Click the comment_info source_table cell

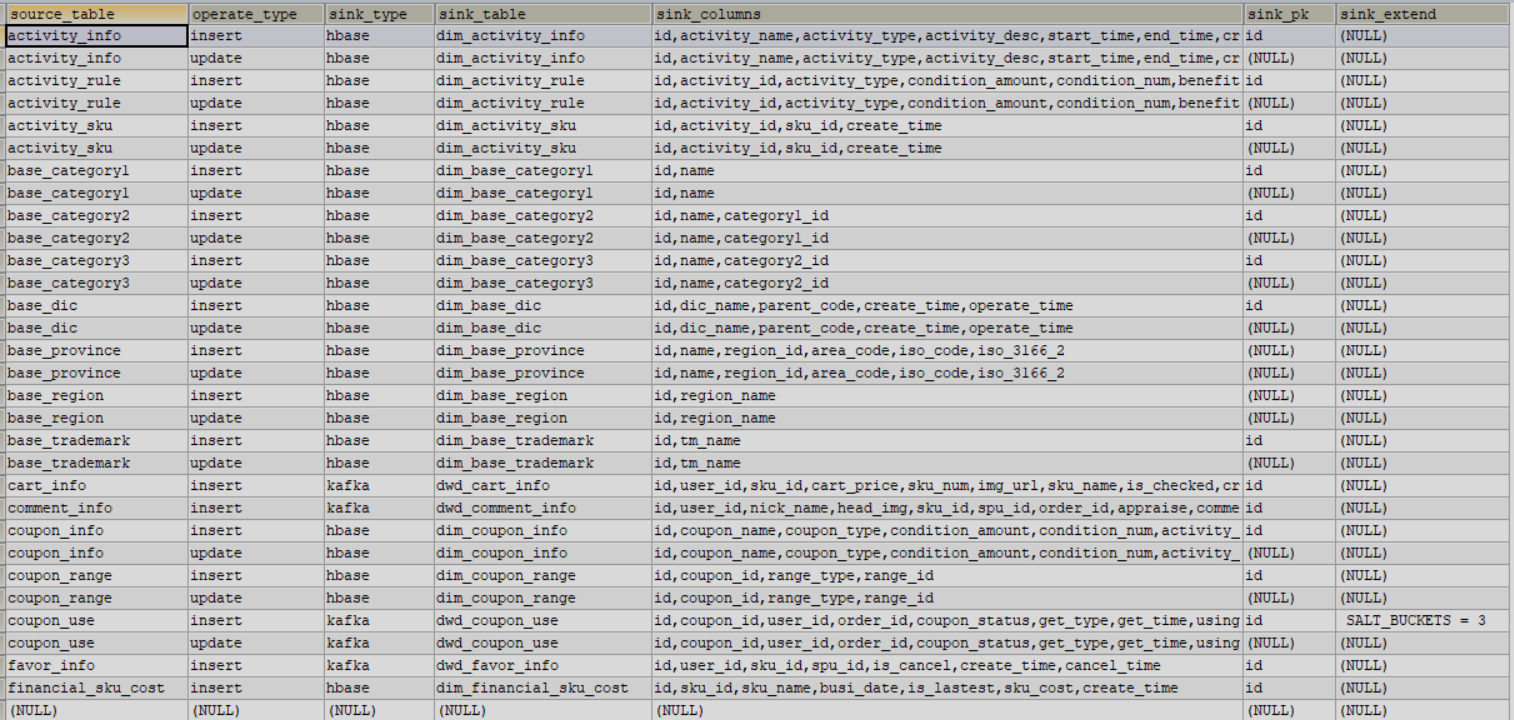point(60,508)
